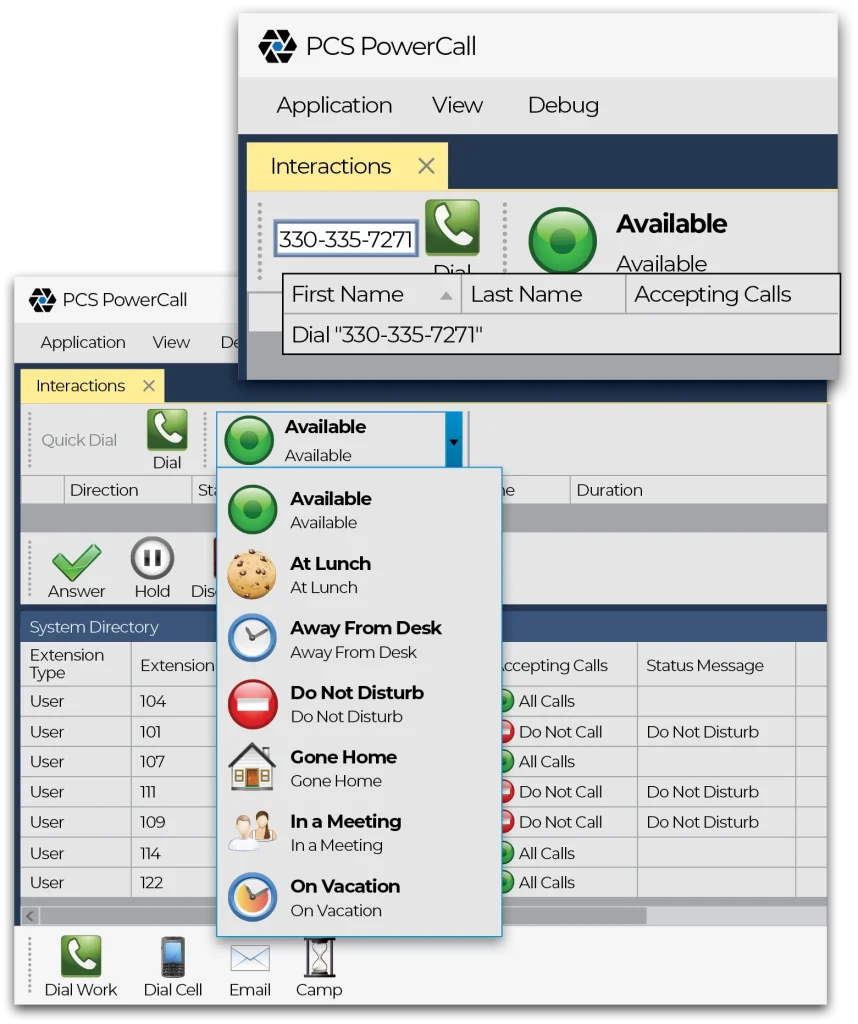This screenshot has width=858, height=1024.
Task: Click "All Calls" for extension 104
Action: point(547,701)
